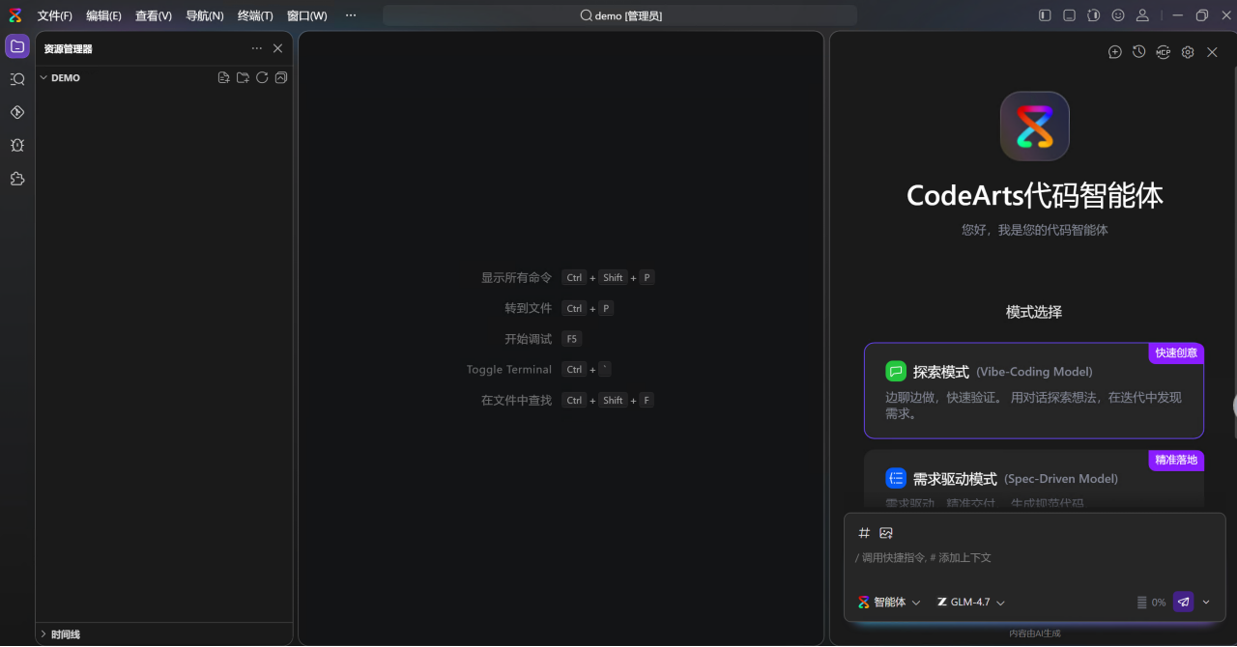This screenshot has height=647, width=1237.
Task: Click the 内容由AI生成 notice text
Action: tap(1035, 633)
